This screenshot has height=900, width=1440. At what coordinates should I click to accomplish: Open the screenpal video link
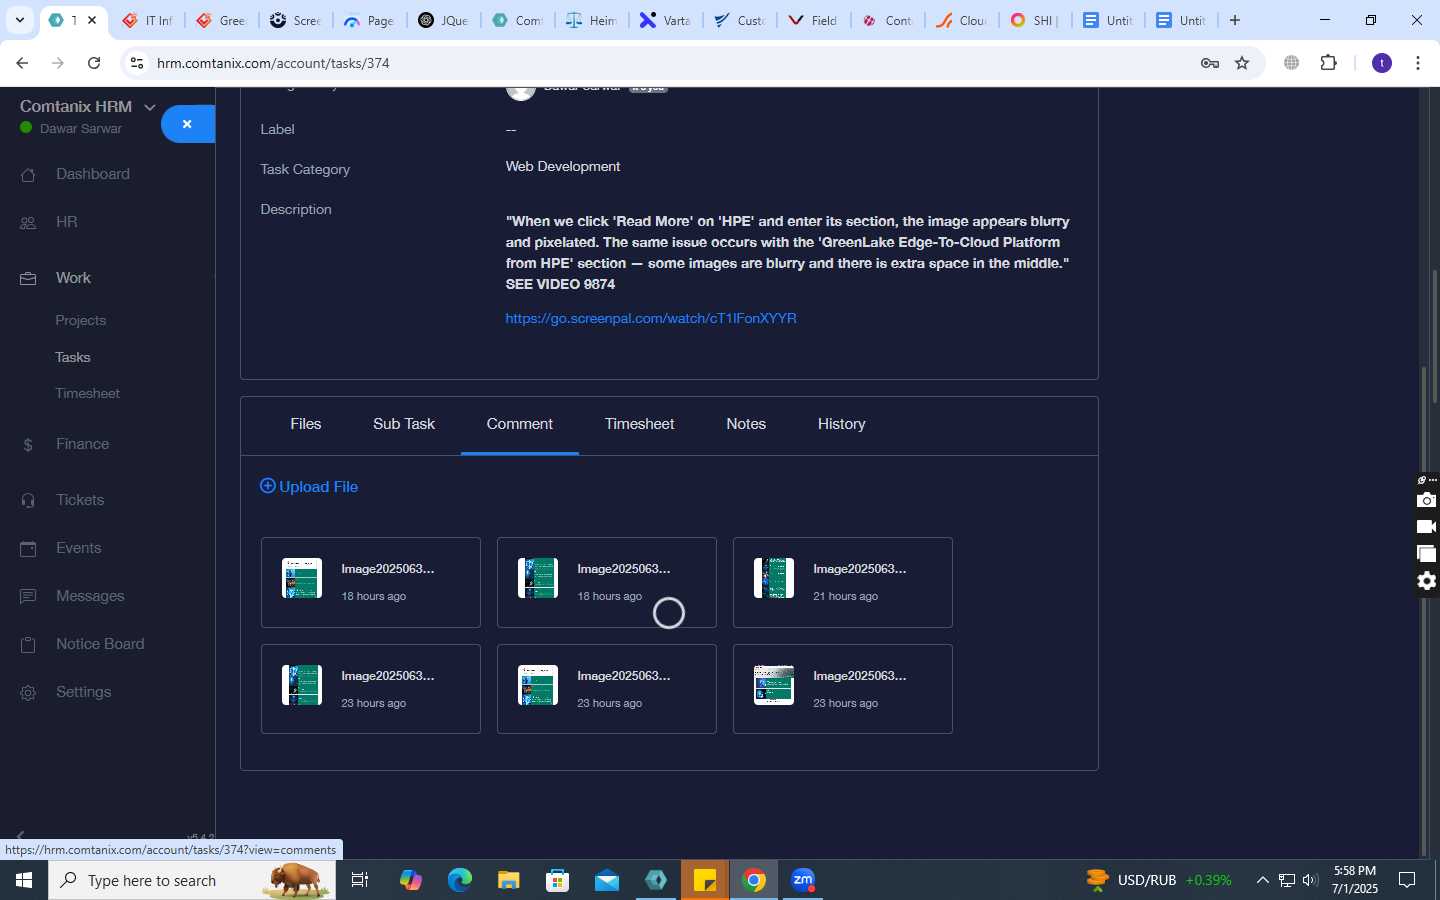coord(651,318)
